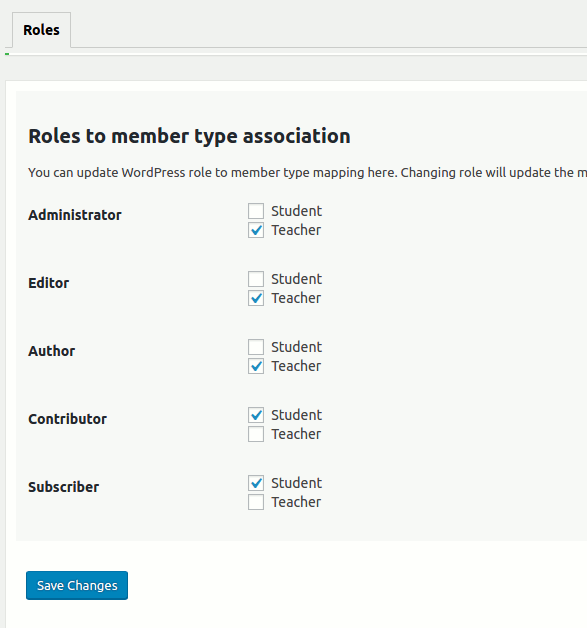587x628 pixels.
Task: Uncheck Teacher for the Administrator role
Action: pyautogui.click(x=256, y=230)
